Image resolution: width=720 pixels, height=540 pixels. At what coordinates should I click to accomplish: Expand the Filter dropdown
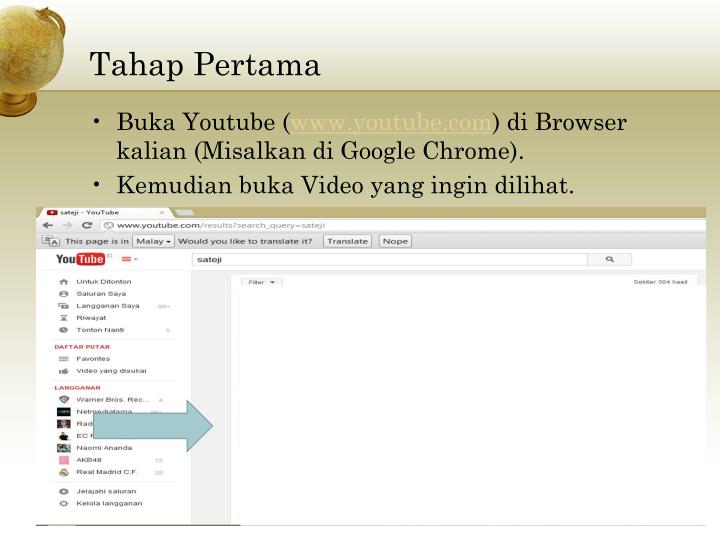(262, 282)
